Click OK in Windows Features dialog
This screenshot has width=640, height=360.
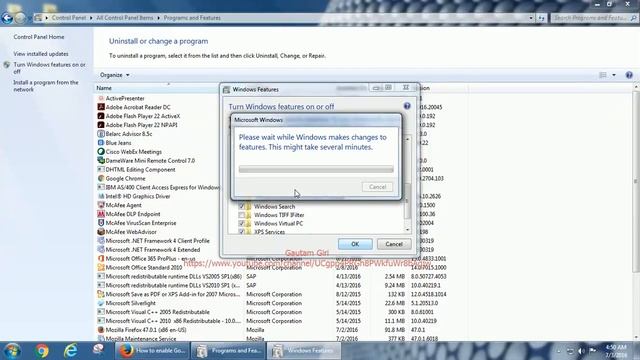click(355, 244)
